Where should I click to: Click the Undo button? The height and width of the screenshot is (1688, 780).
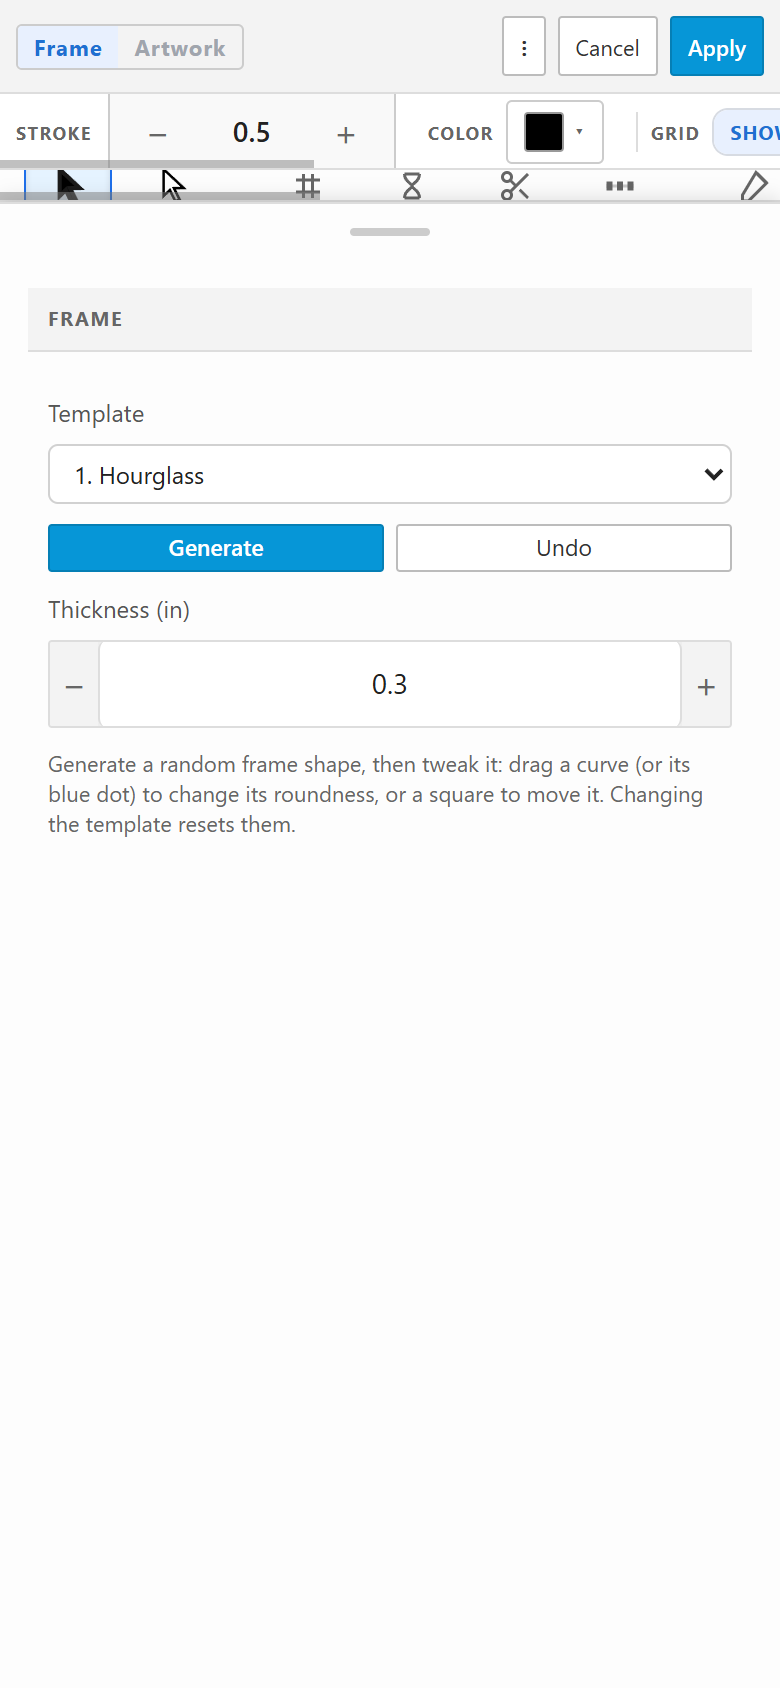pos(564,548)
